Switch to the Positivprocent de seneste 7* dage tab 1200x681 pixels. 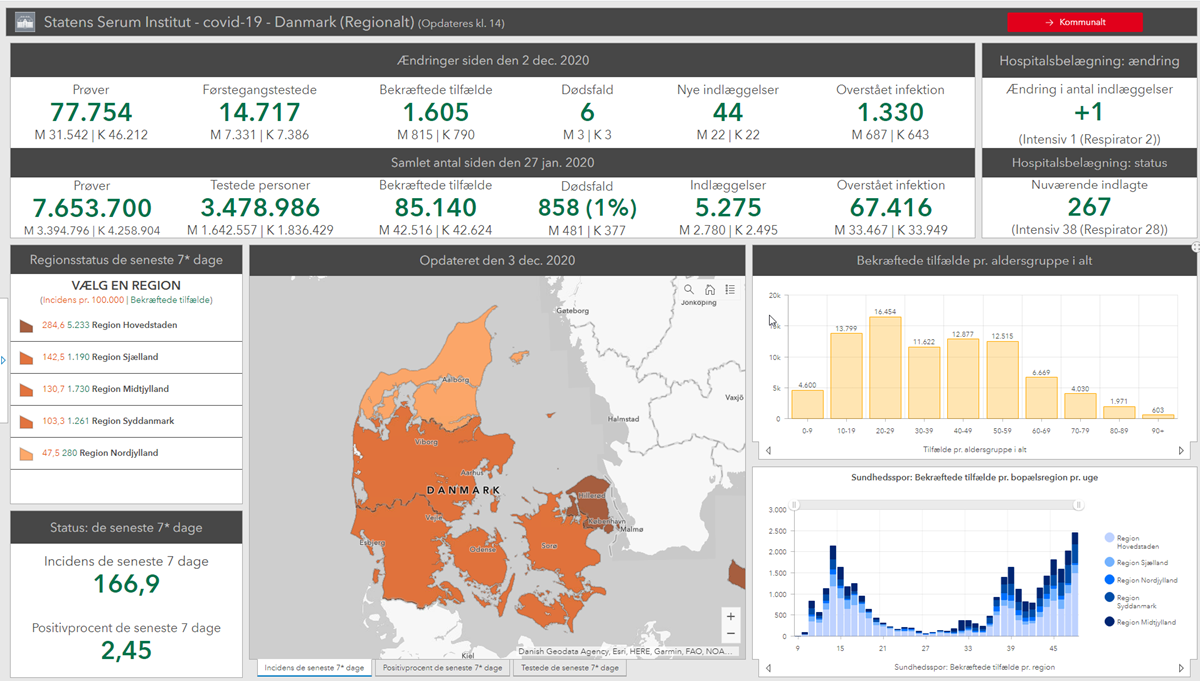(x=442, y=667)
